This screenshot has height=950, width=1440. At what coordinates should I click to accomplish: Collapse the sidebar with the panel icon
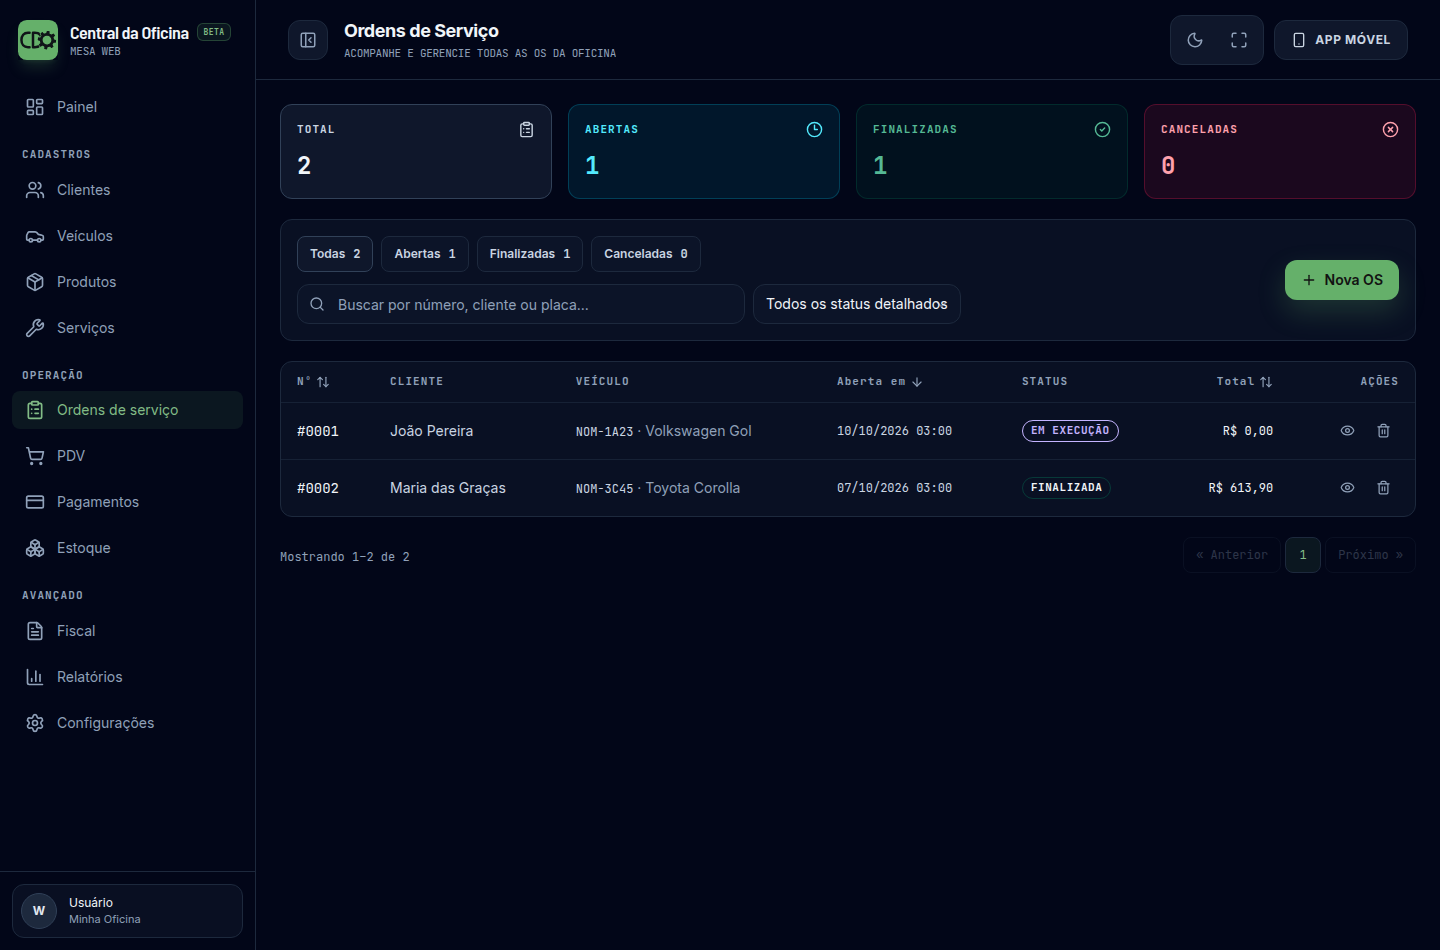(x=308, y=40)
